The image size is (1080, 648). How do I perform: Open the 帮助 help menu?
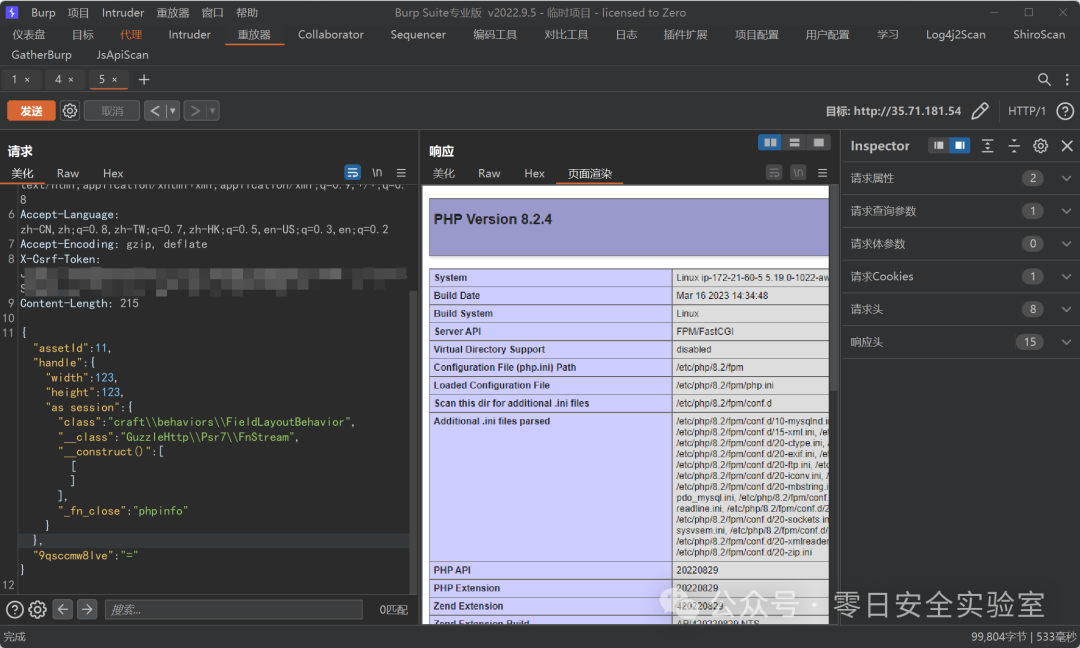pyautogui.click(x=247, y=12)
